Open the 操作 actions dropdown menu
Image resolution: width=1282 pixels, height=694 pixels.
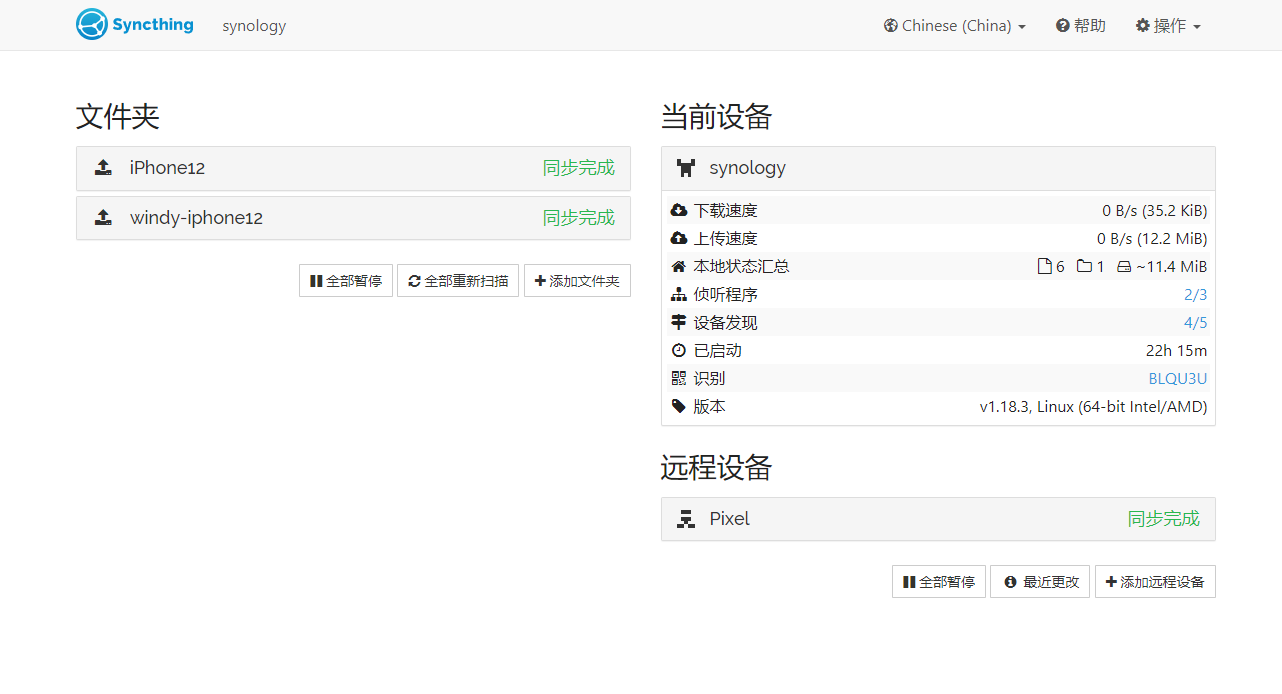click(1168, 25)
